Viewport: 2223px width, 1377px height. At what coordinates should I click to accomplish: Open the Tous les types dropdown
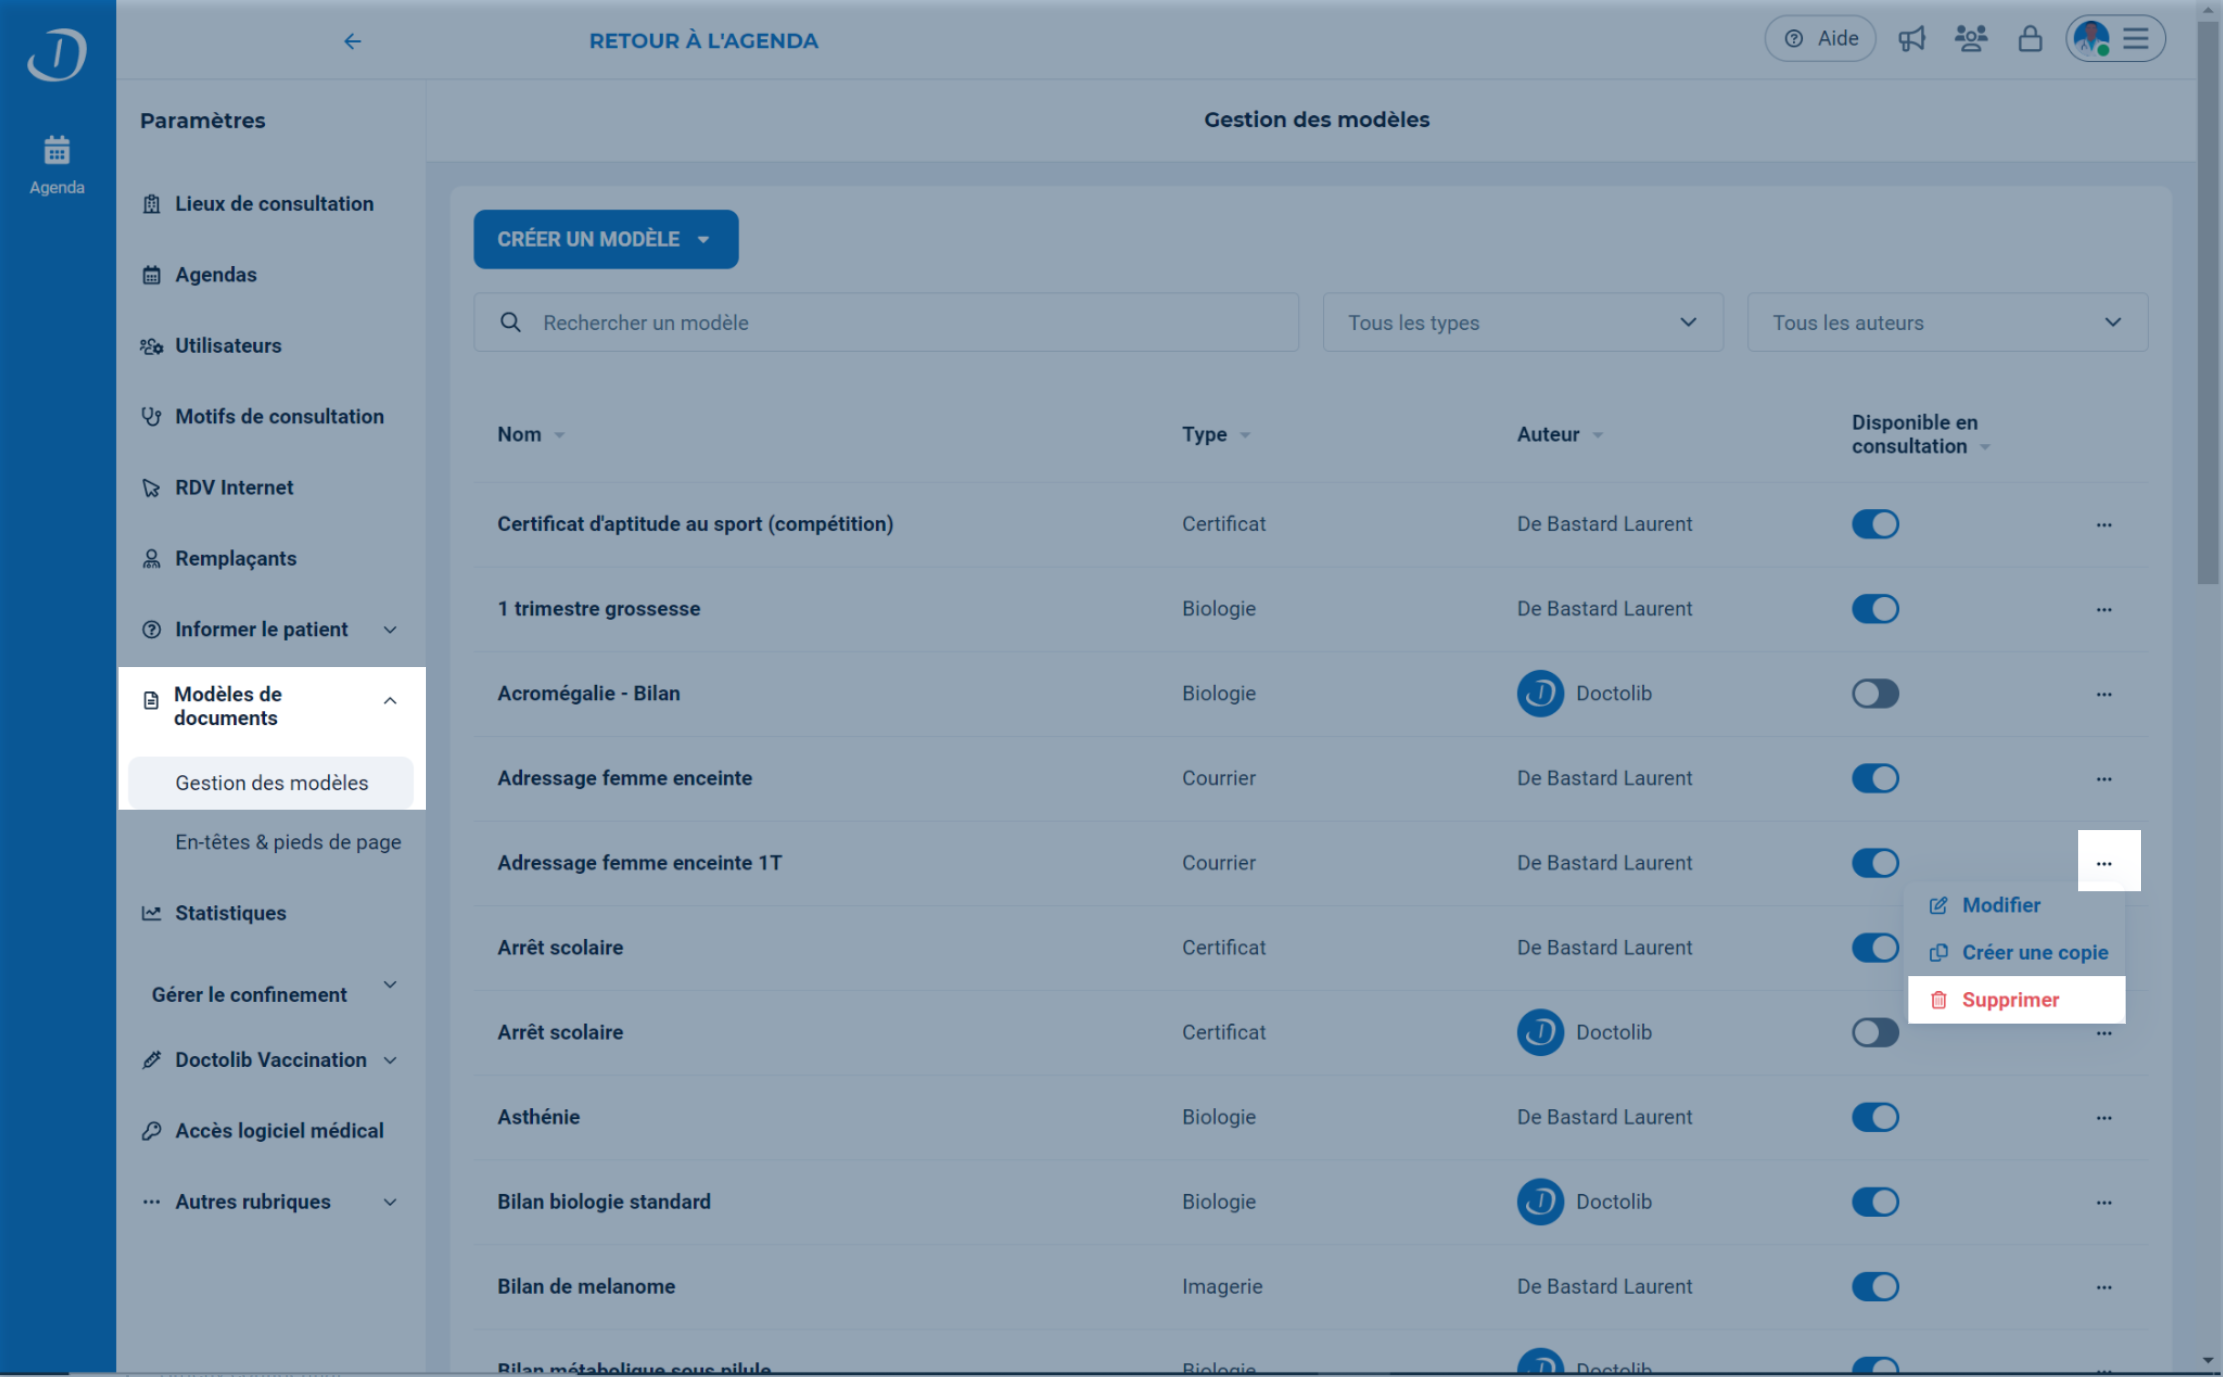1522,323
